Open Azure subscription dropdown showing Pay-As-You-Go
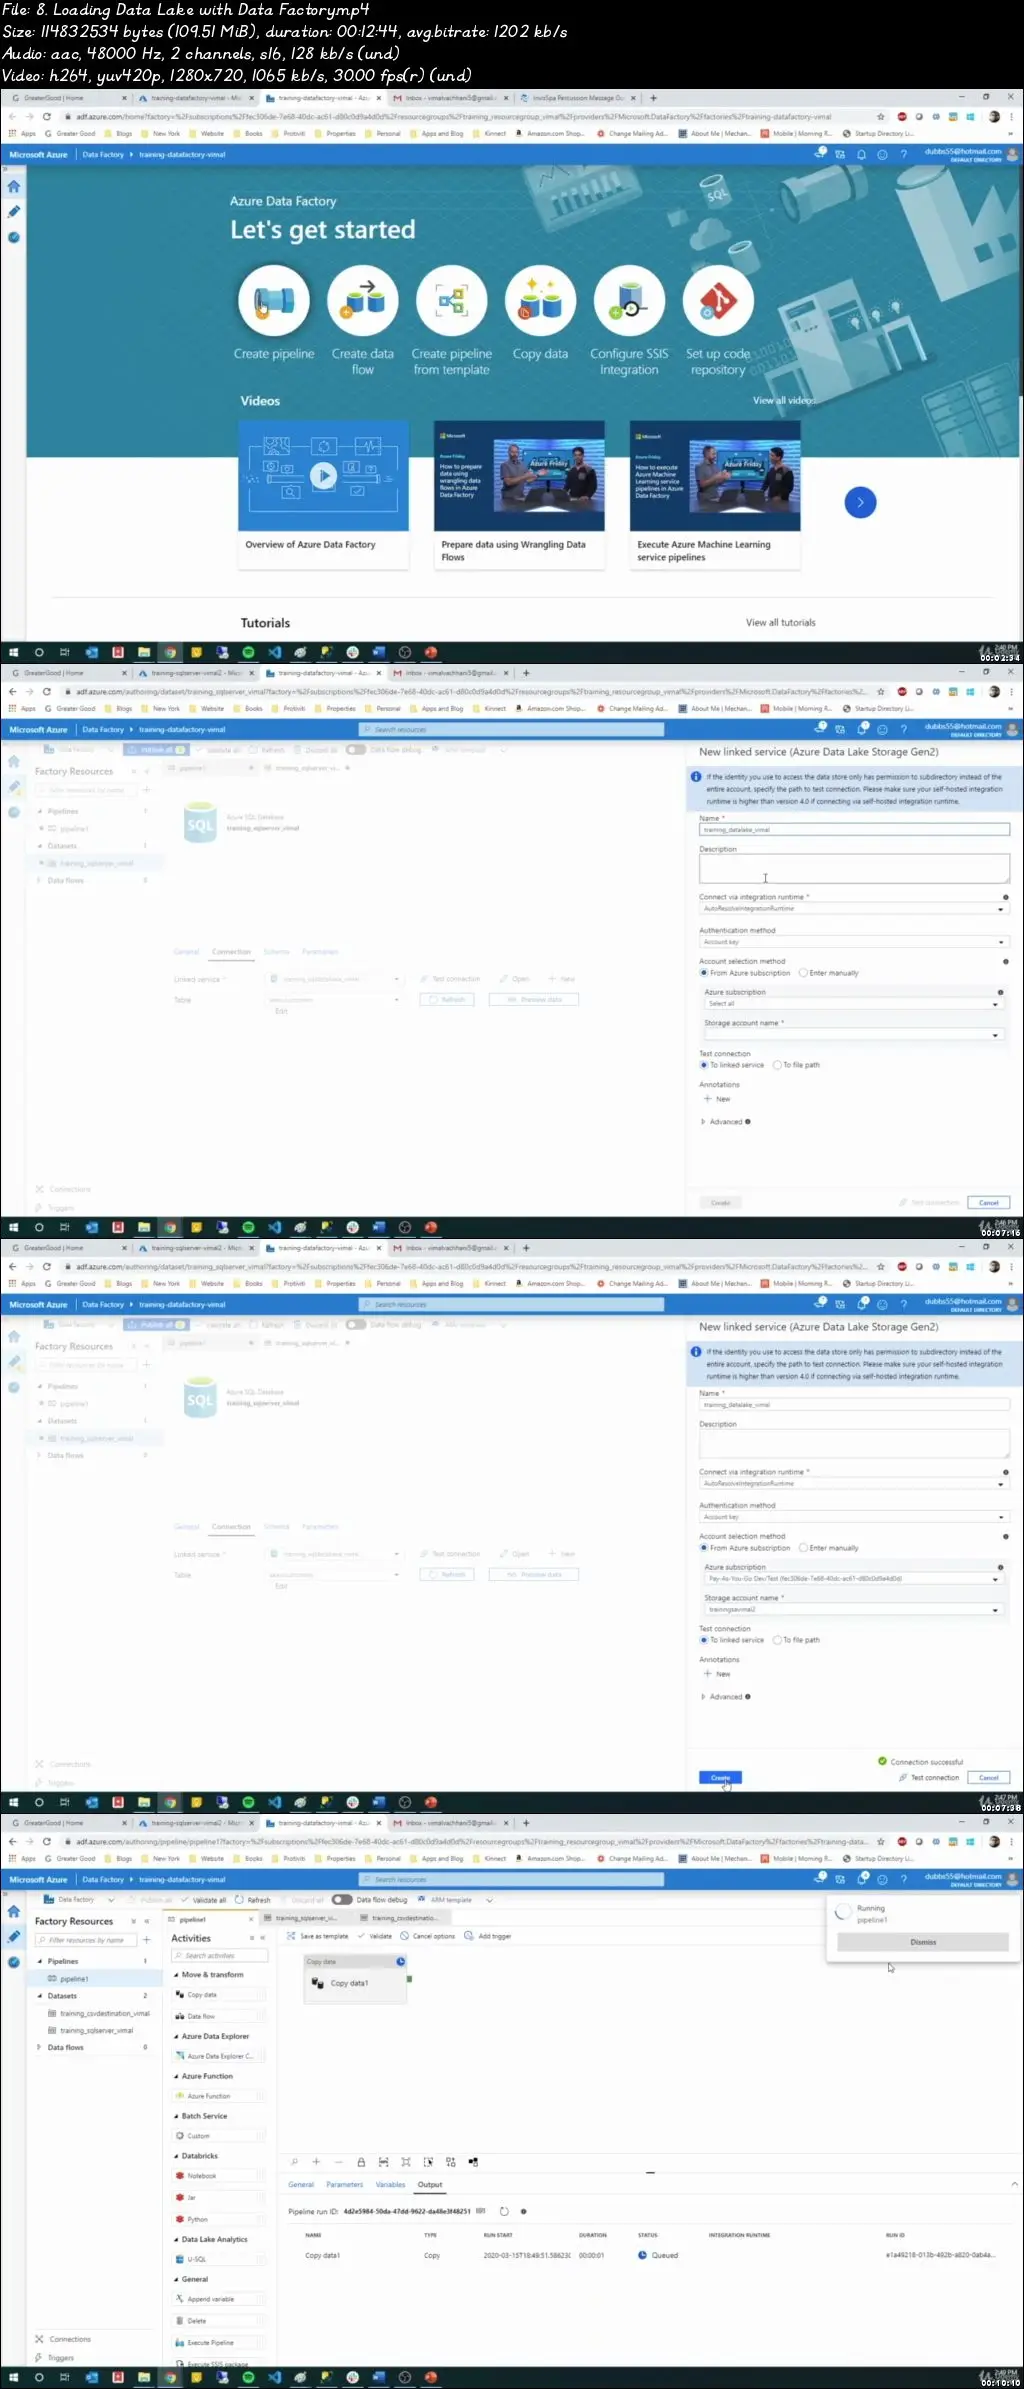The width and height of the screenshot is (1024, 2389). pyautogui.click(x=852, y=1578)
